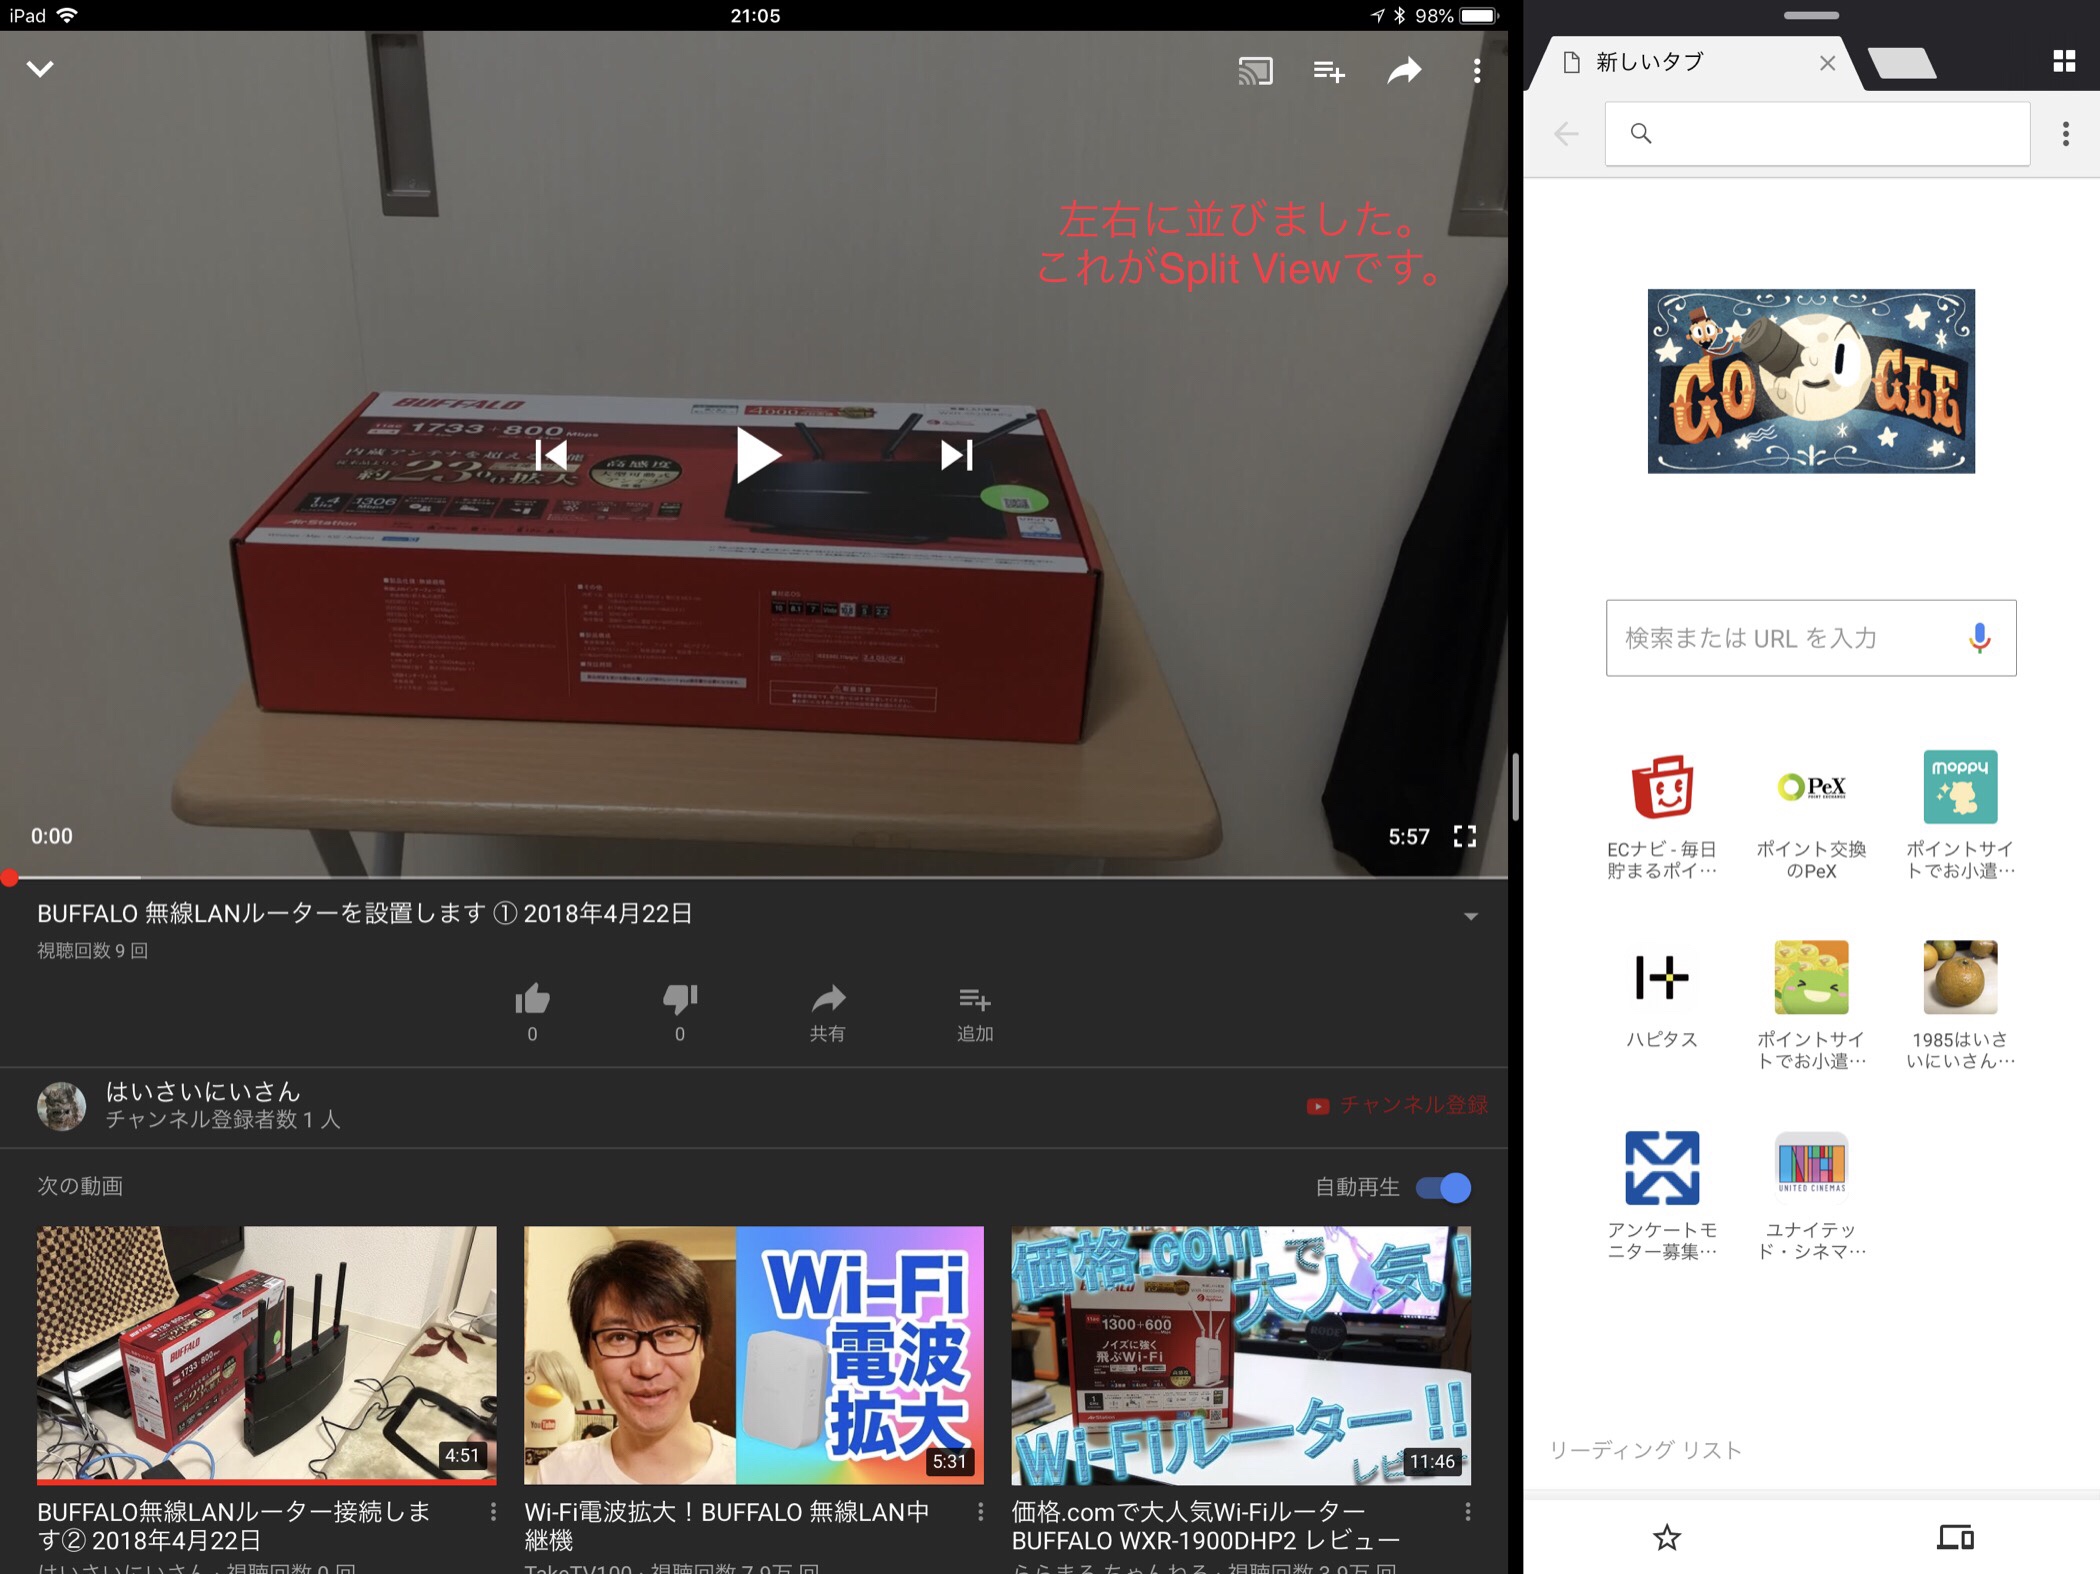The width and height of the screenshot is (2100, 1574).
Task: Open the ポイント交換のPeX shortcut
Action: tap(1811, 816)
